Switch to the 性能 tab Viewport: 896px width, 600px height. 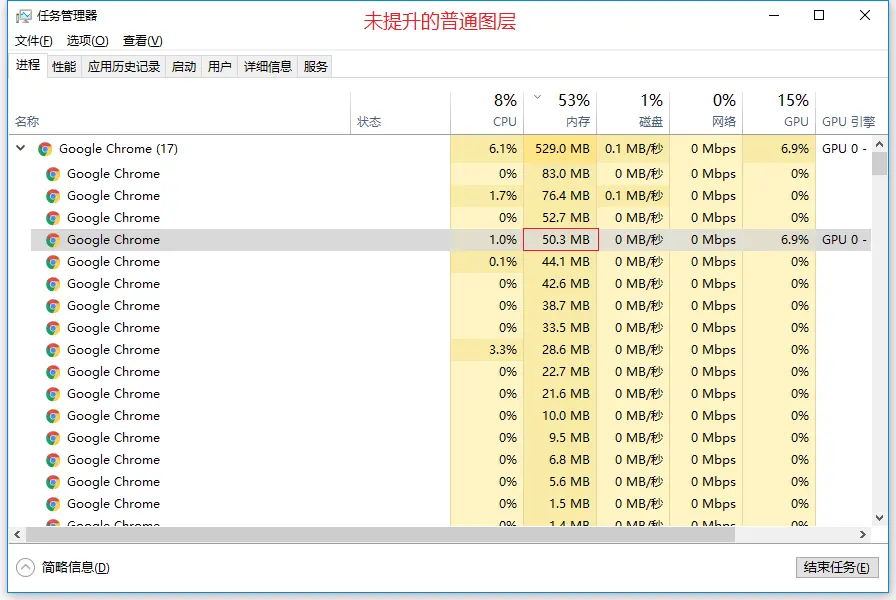pyautogui.click(x=64, y=67)
